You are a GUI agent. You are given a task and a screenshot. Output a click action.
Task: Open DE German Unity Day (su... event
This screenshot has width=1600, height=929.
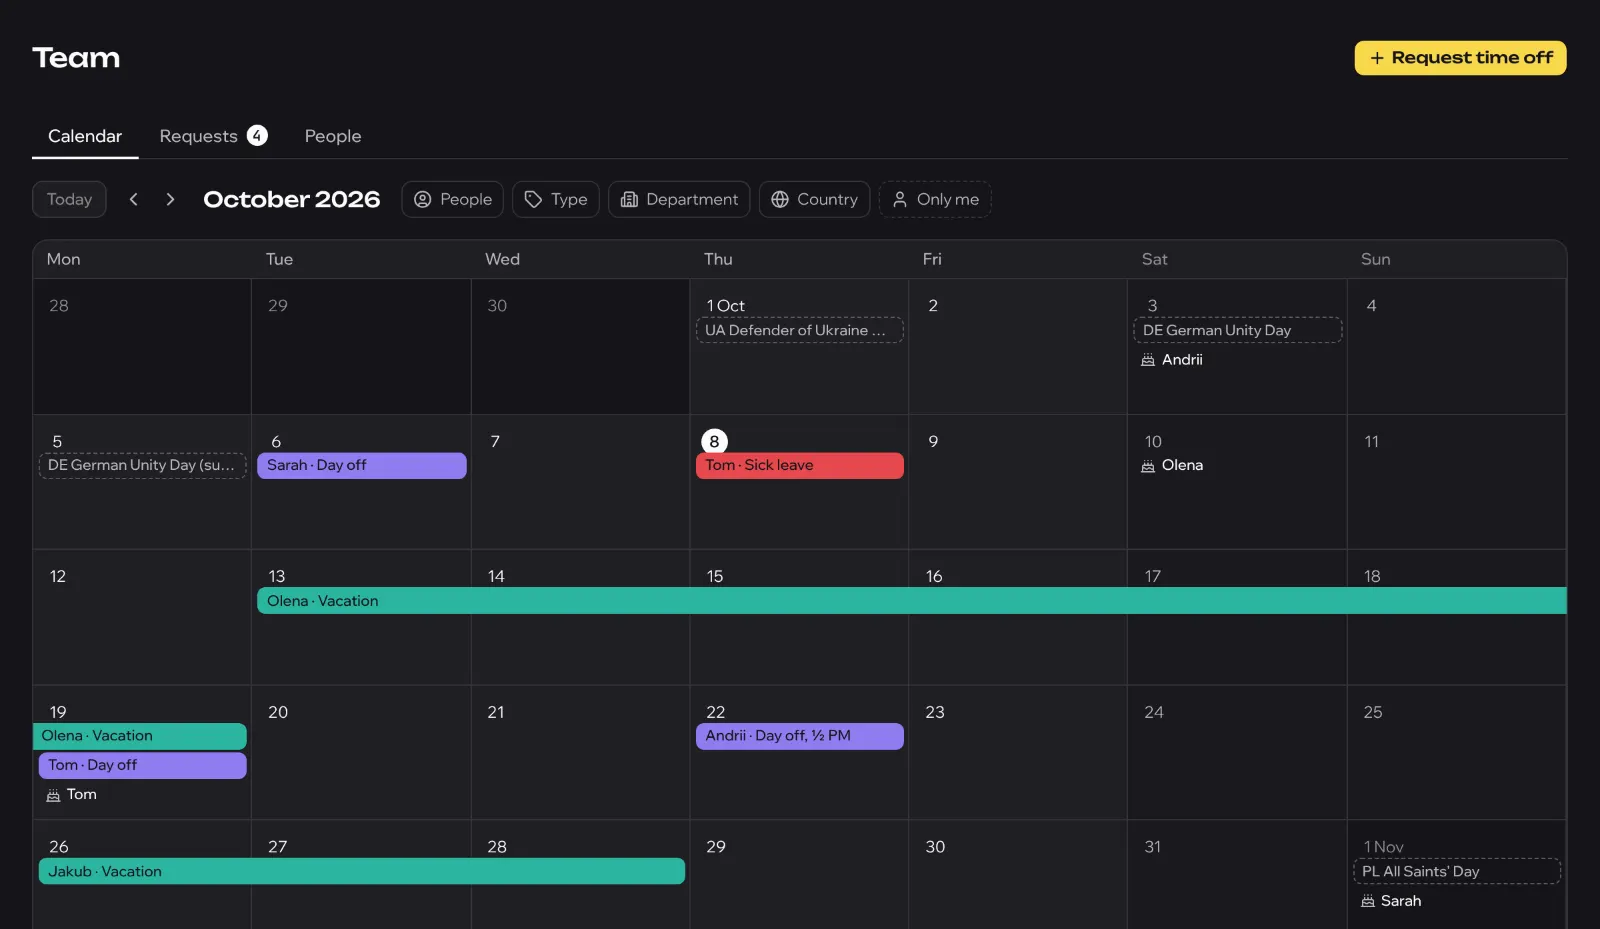[x=142, y=465]
